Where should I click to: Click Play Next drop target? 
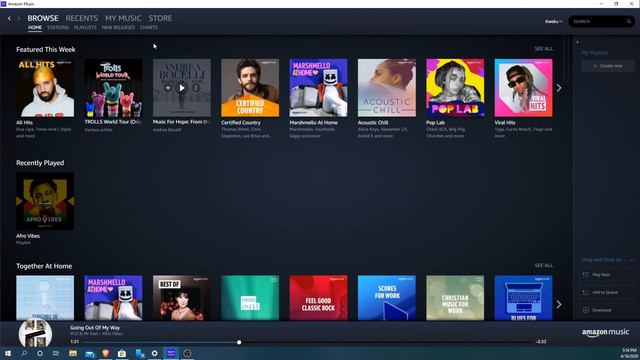click(607, 275)
